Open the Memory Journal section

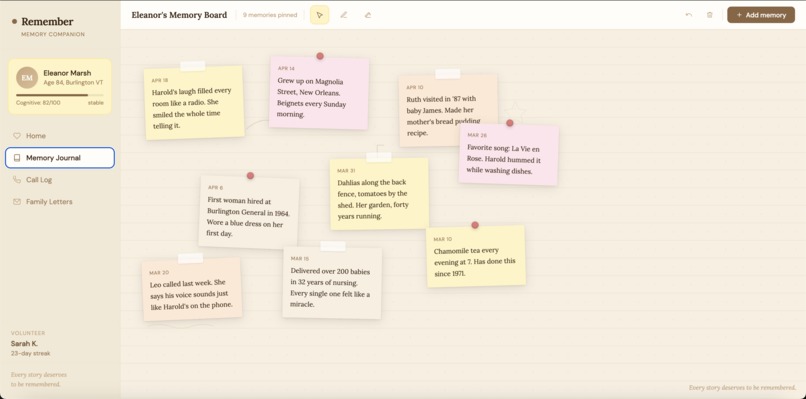[60, 158]
